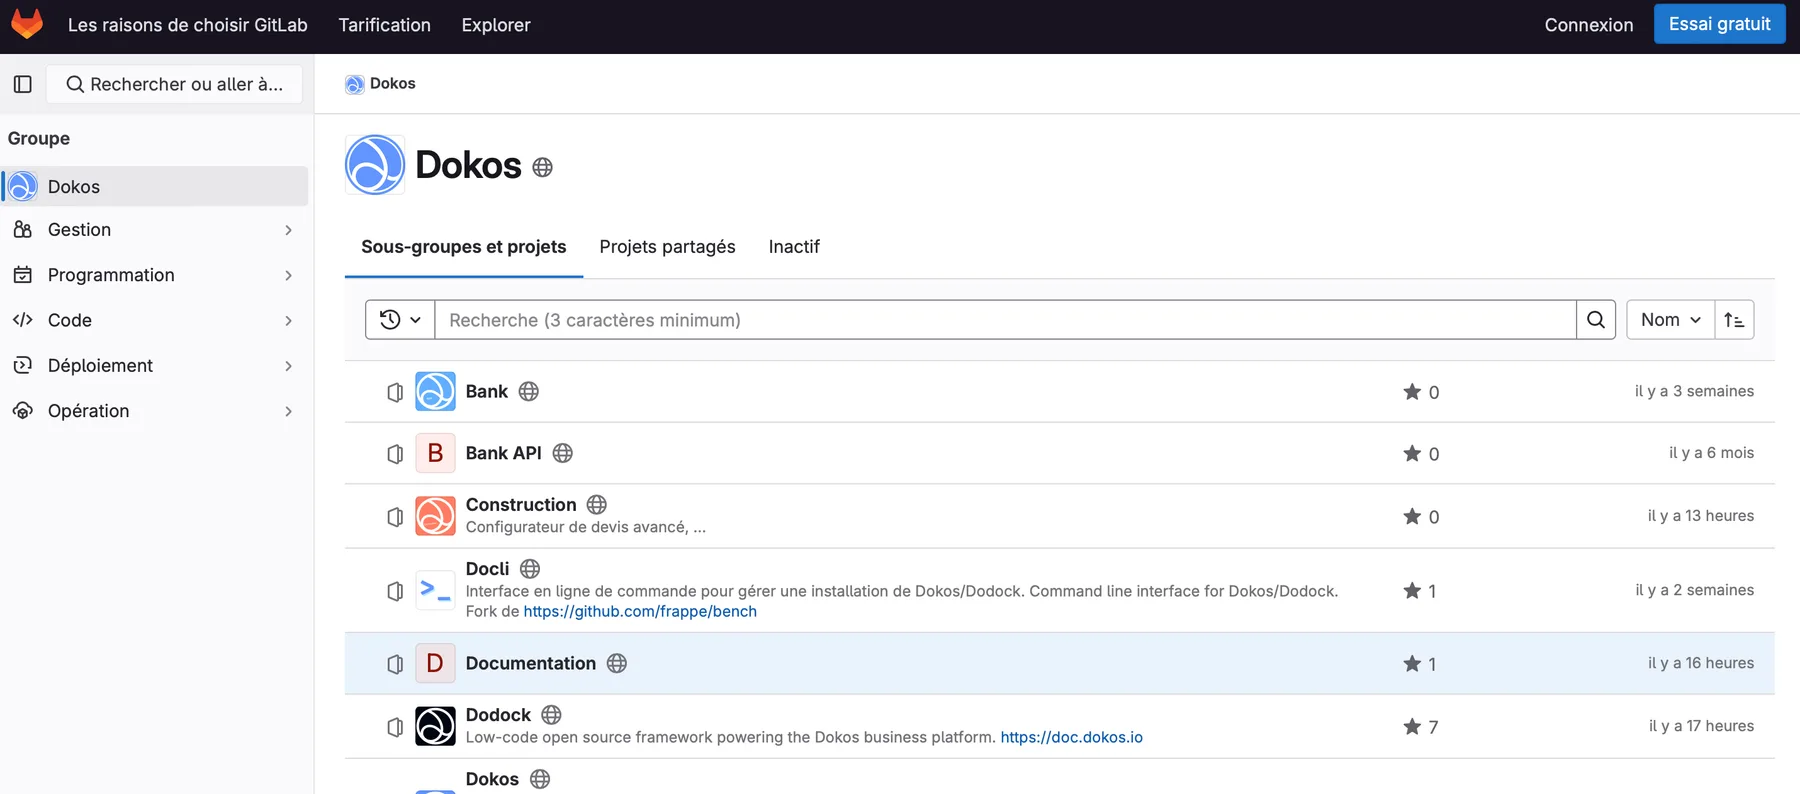Toggle the sidebar collapse icon

23,84
